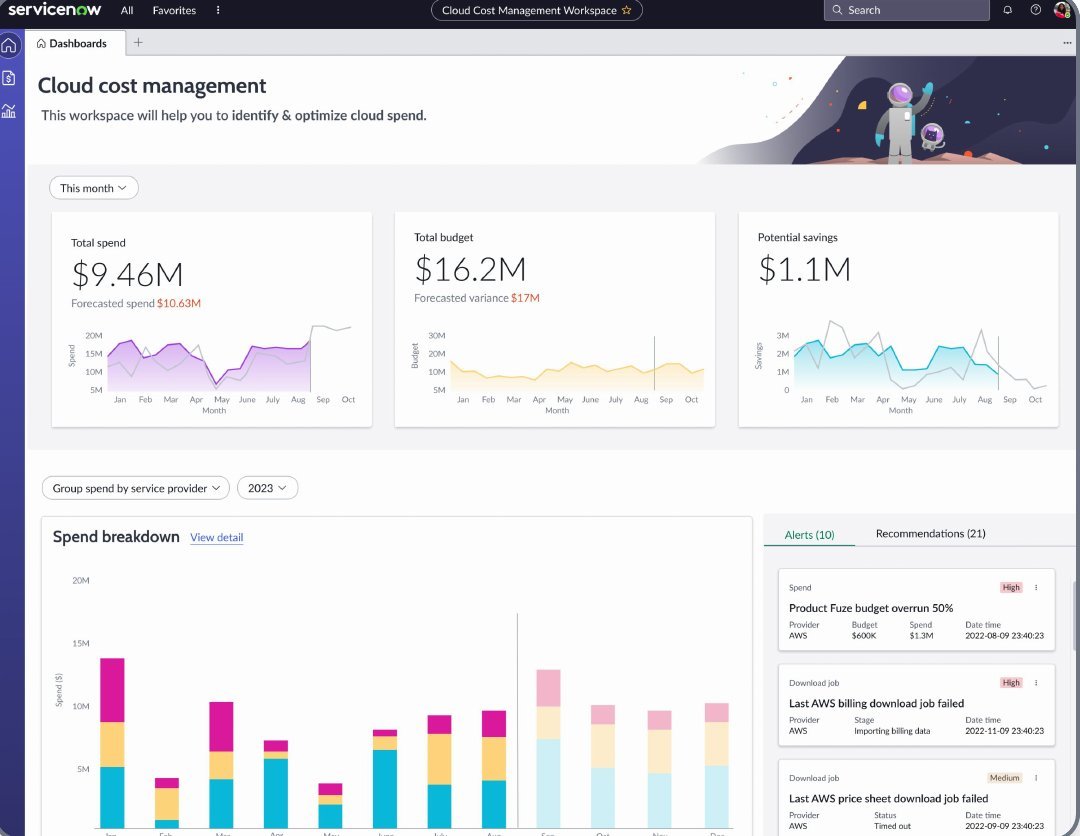The image size is (1080, 836).
Task: Click into the Search field
Action: tap(906, 10)
